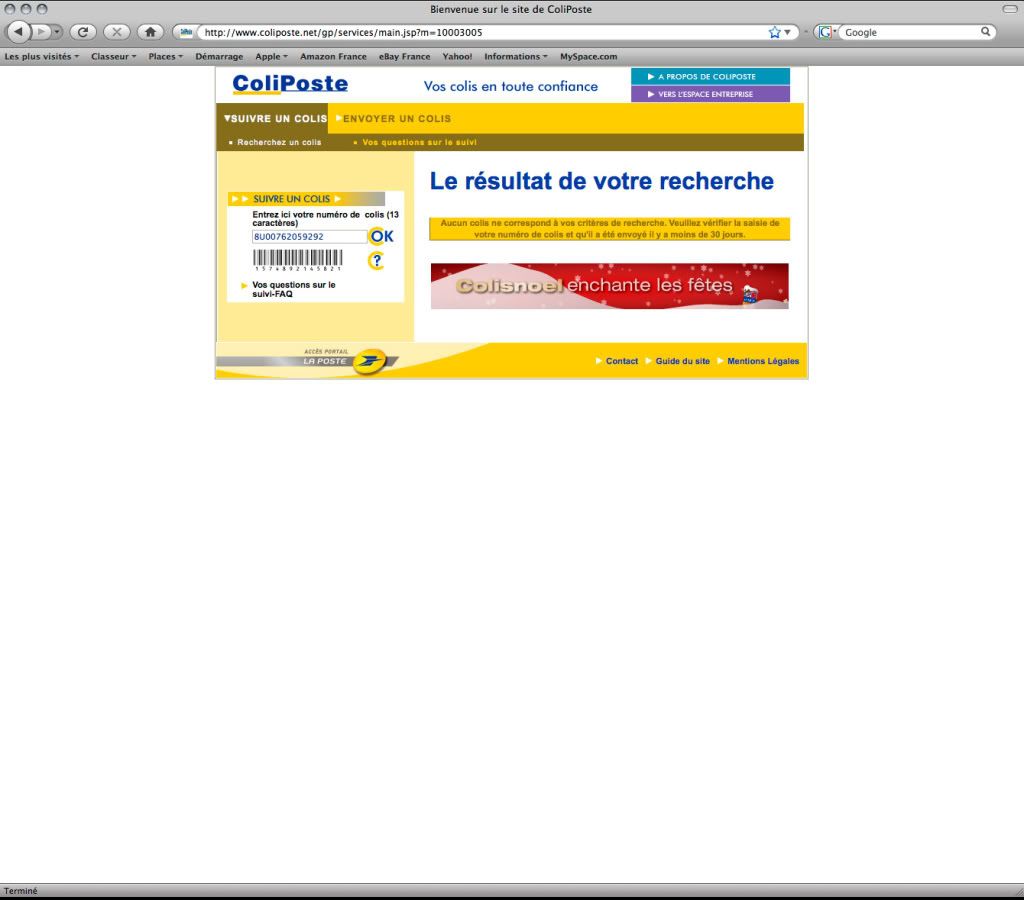
Task: Click the yellow OK search button
Action: pos(382,237)
